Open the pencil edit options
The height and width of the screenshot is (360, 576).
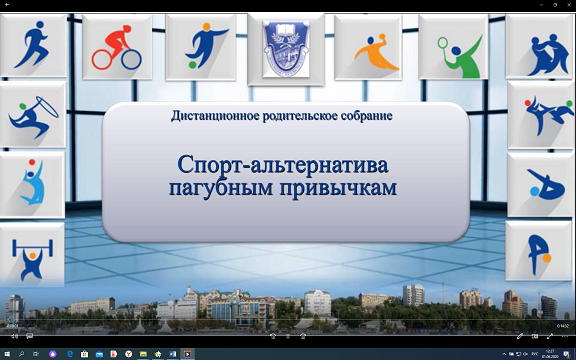coord(520,336)
